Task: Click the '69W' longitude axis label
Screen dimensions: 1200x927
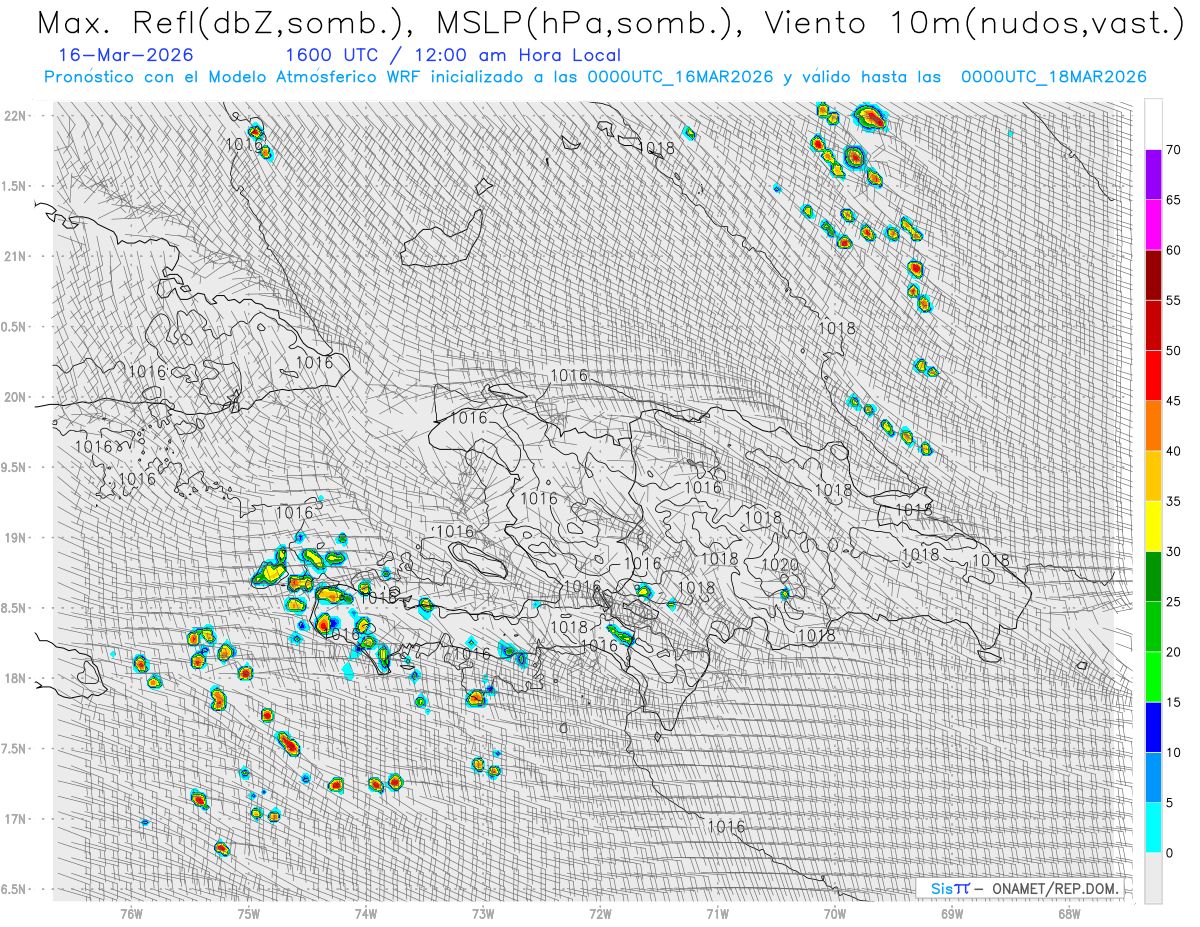Action: coord(951,913)
